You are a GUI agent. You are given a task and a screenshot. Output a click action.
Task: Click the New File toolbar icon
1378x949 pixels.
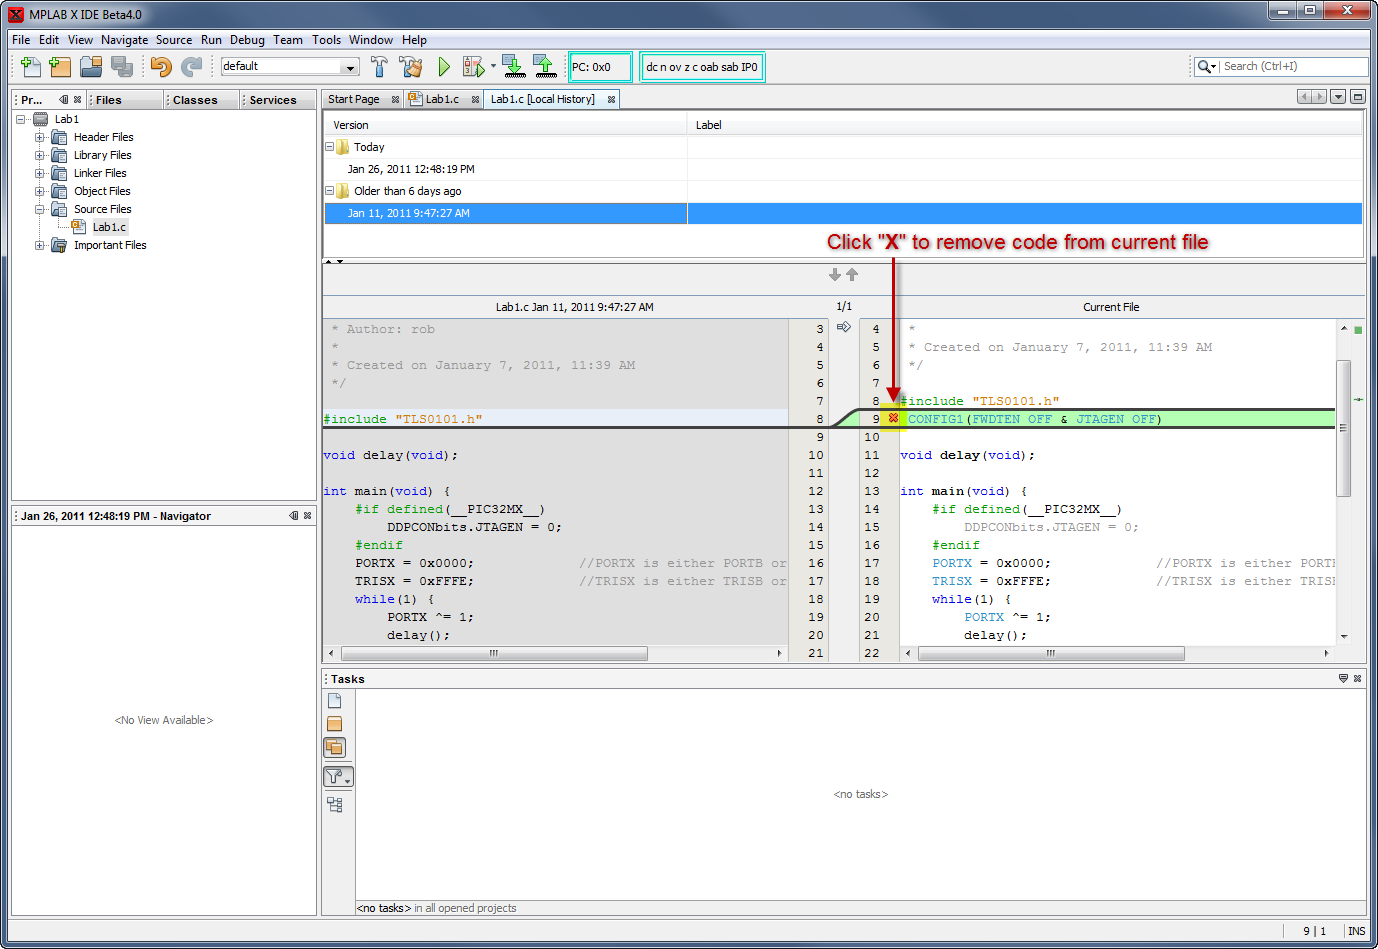point(30,67)
